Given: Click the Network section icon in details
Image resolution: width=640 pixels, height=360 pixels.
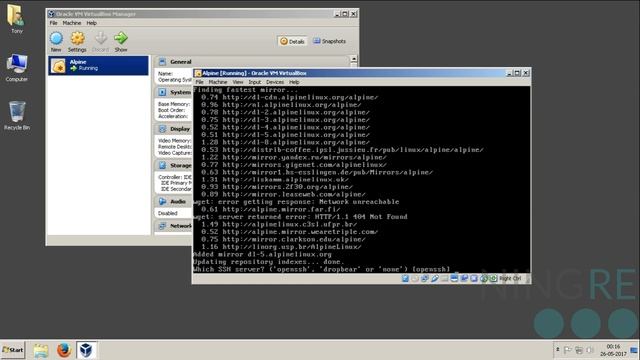Looking at the screenshot, I should click(x=162, y=226).
